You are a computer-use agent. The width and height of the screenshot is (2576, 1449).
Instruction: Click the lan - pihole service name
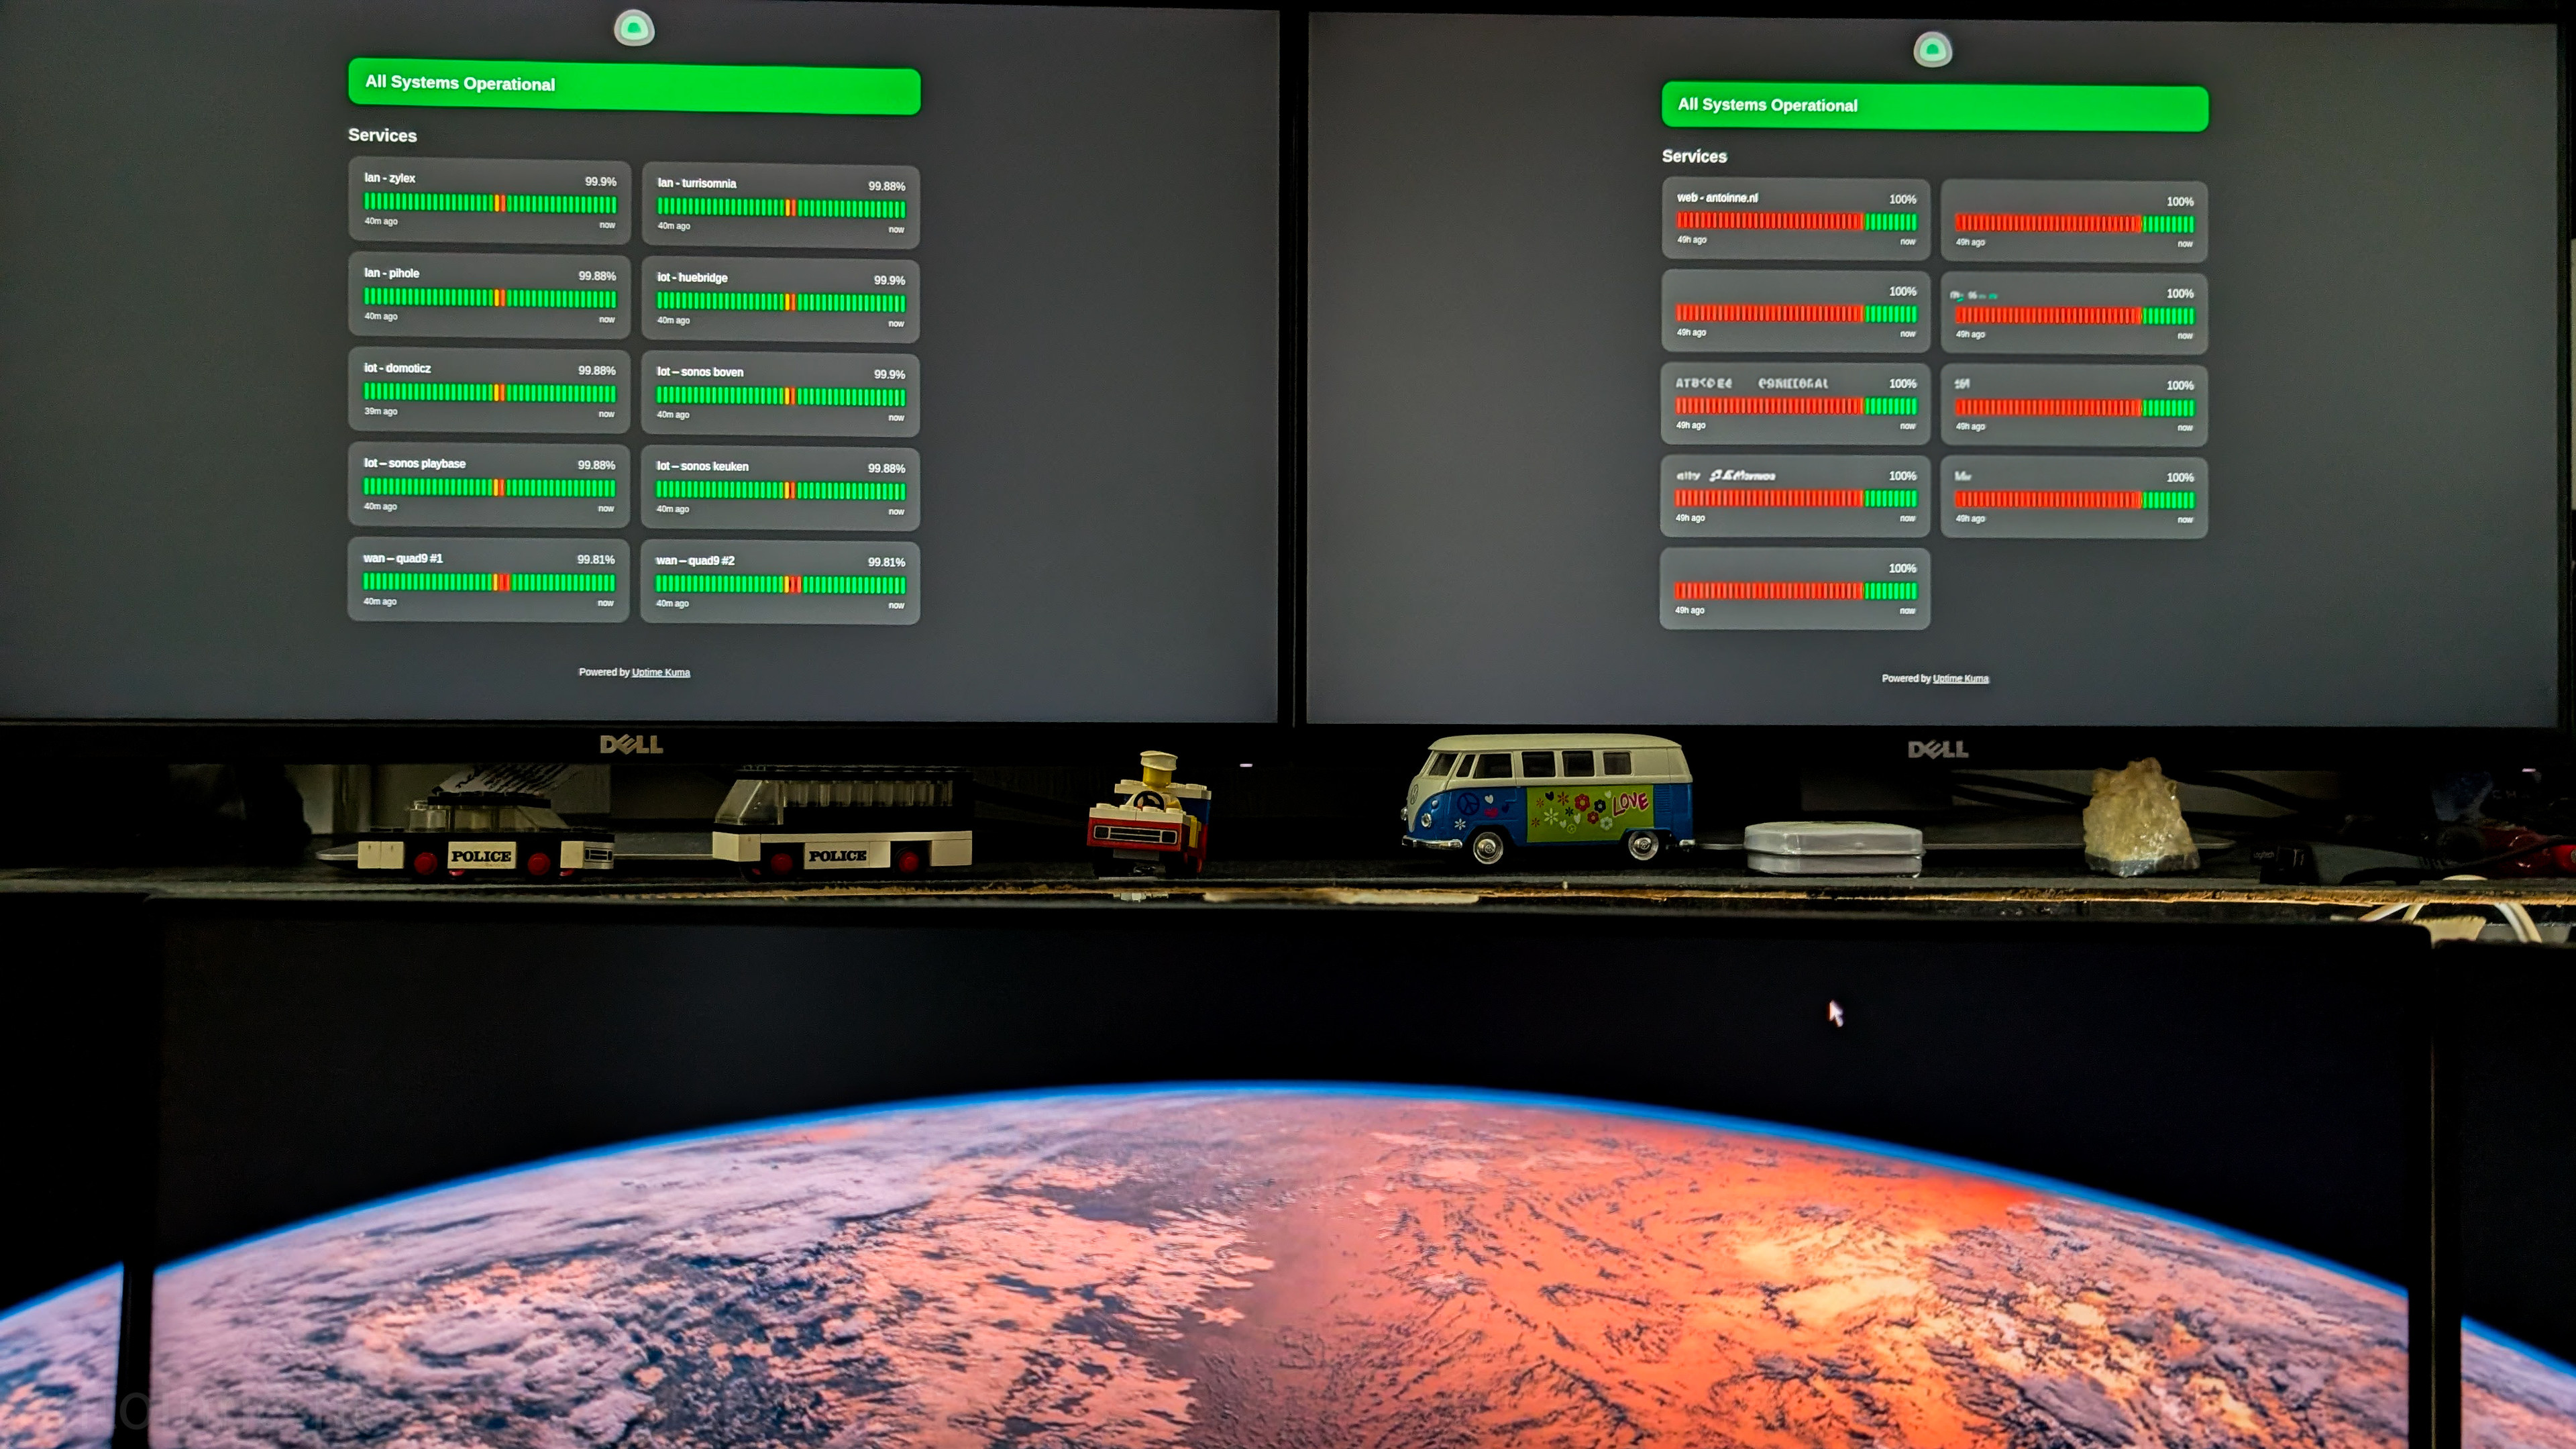point(391,273)
